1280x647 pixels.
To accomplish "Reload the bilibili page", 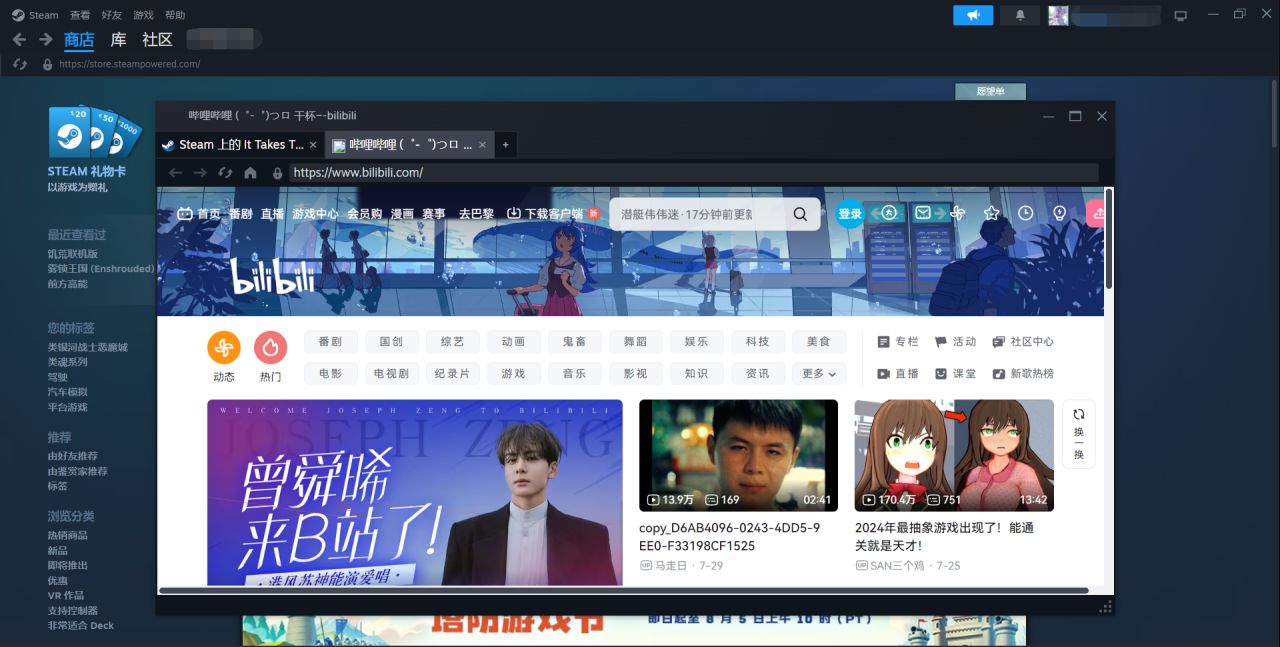I will (x=225, y=173).
